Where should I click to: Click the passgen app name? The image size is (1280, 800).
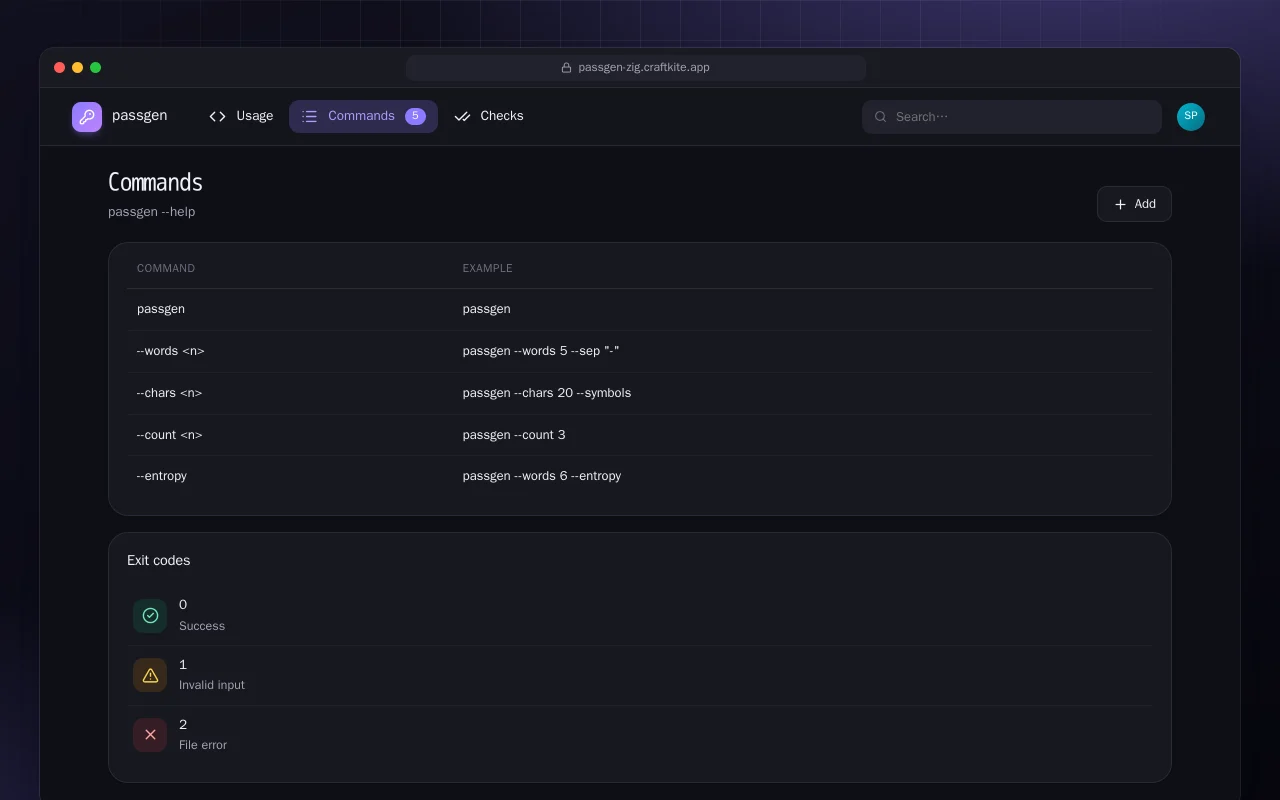coord(140,115)
